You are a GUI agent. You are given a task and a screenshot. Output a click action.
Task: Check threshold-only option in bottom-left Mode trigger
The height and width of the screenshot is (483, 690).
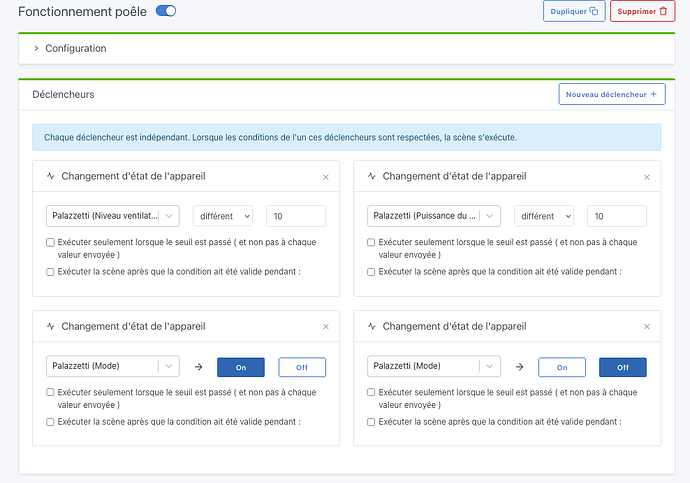51,393
